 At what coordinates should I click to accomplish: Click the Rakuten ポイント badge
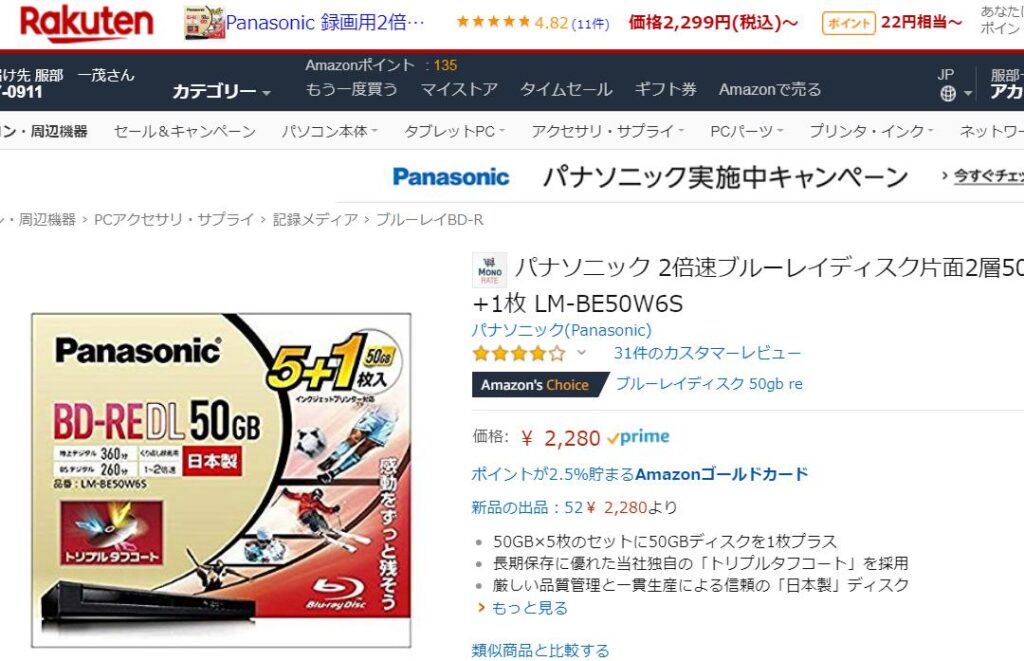click(848, 24)
